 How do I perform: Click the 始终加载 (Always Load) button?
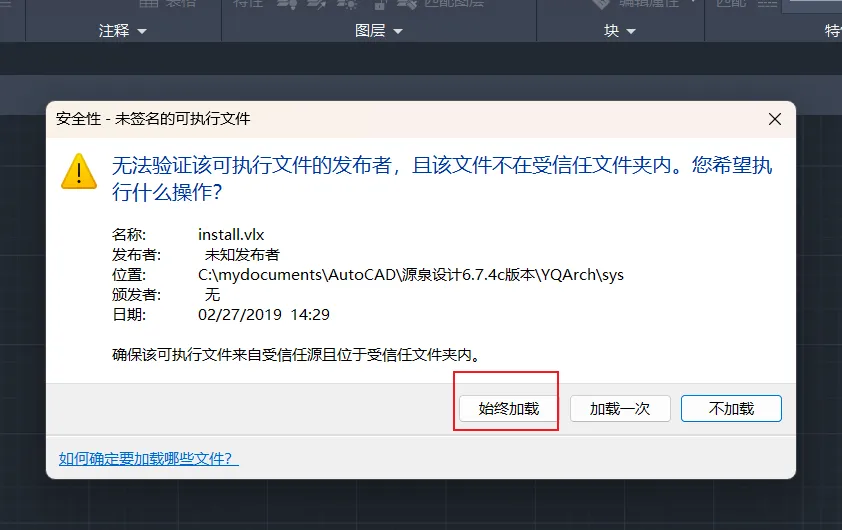509,409
